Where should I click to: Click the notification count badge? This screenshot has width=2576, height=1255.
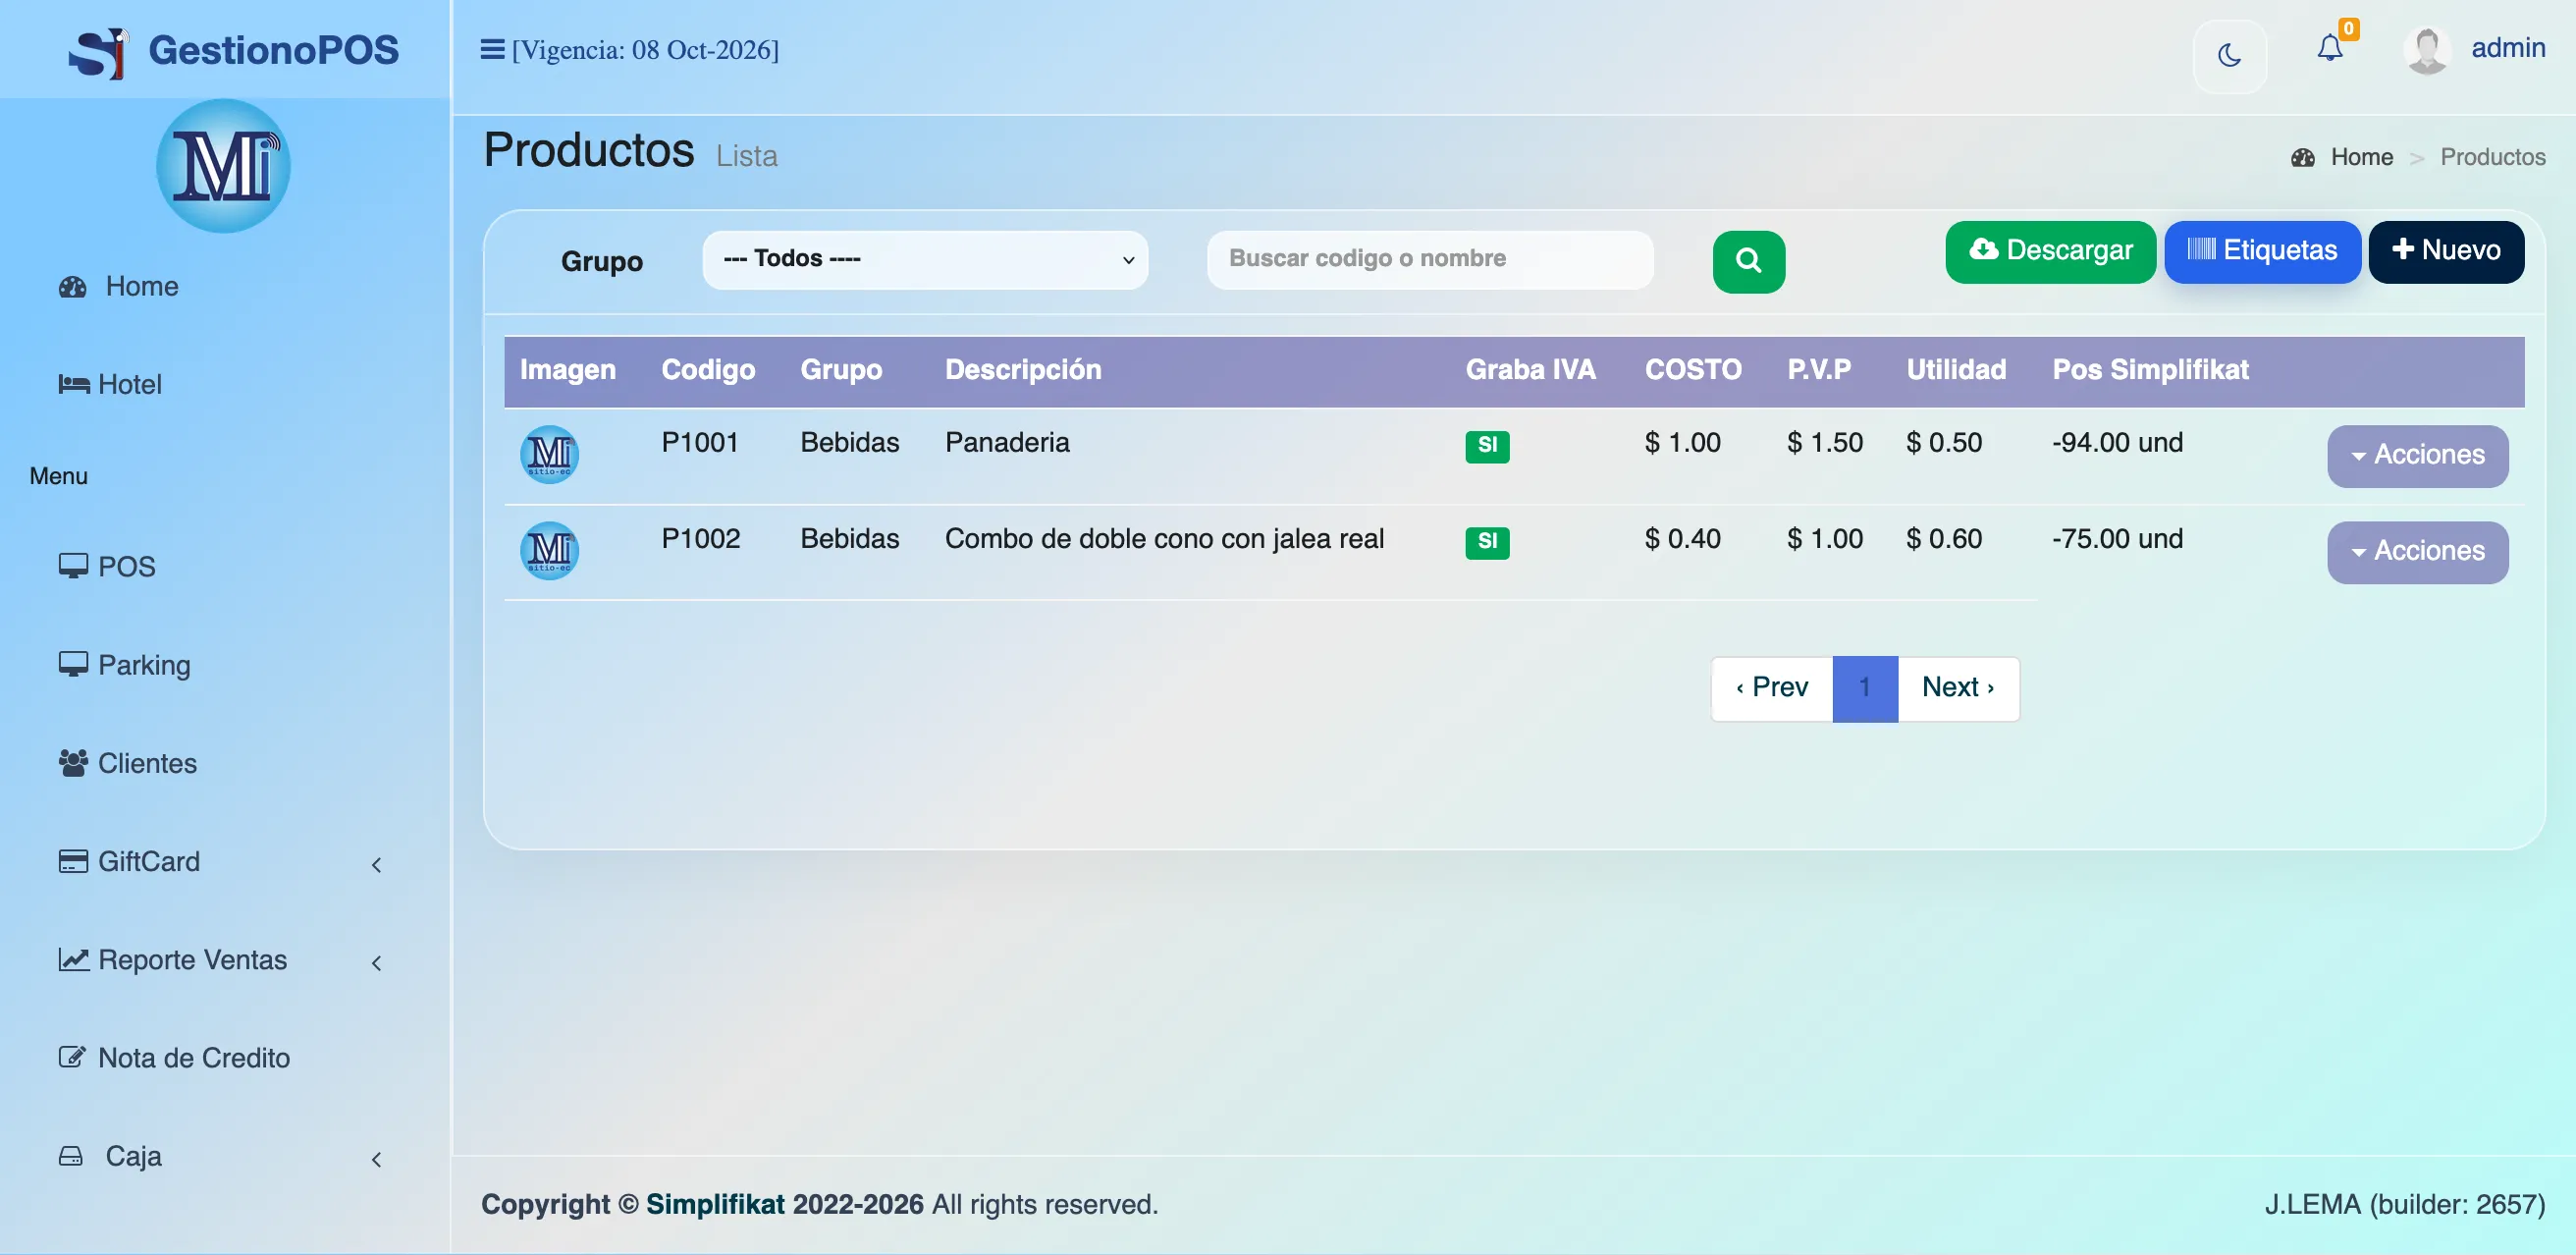pos(2348,29)
